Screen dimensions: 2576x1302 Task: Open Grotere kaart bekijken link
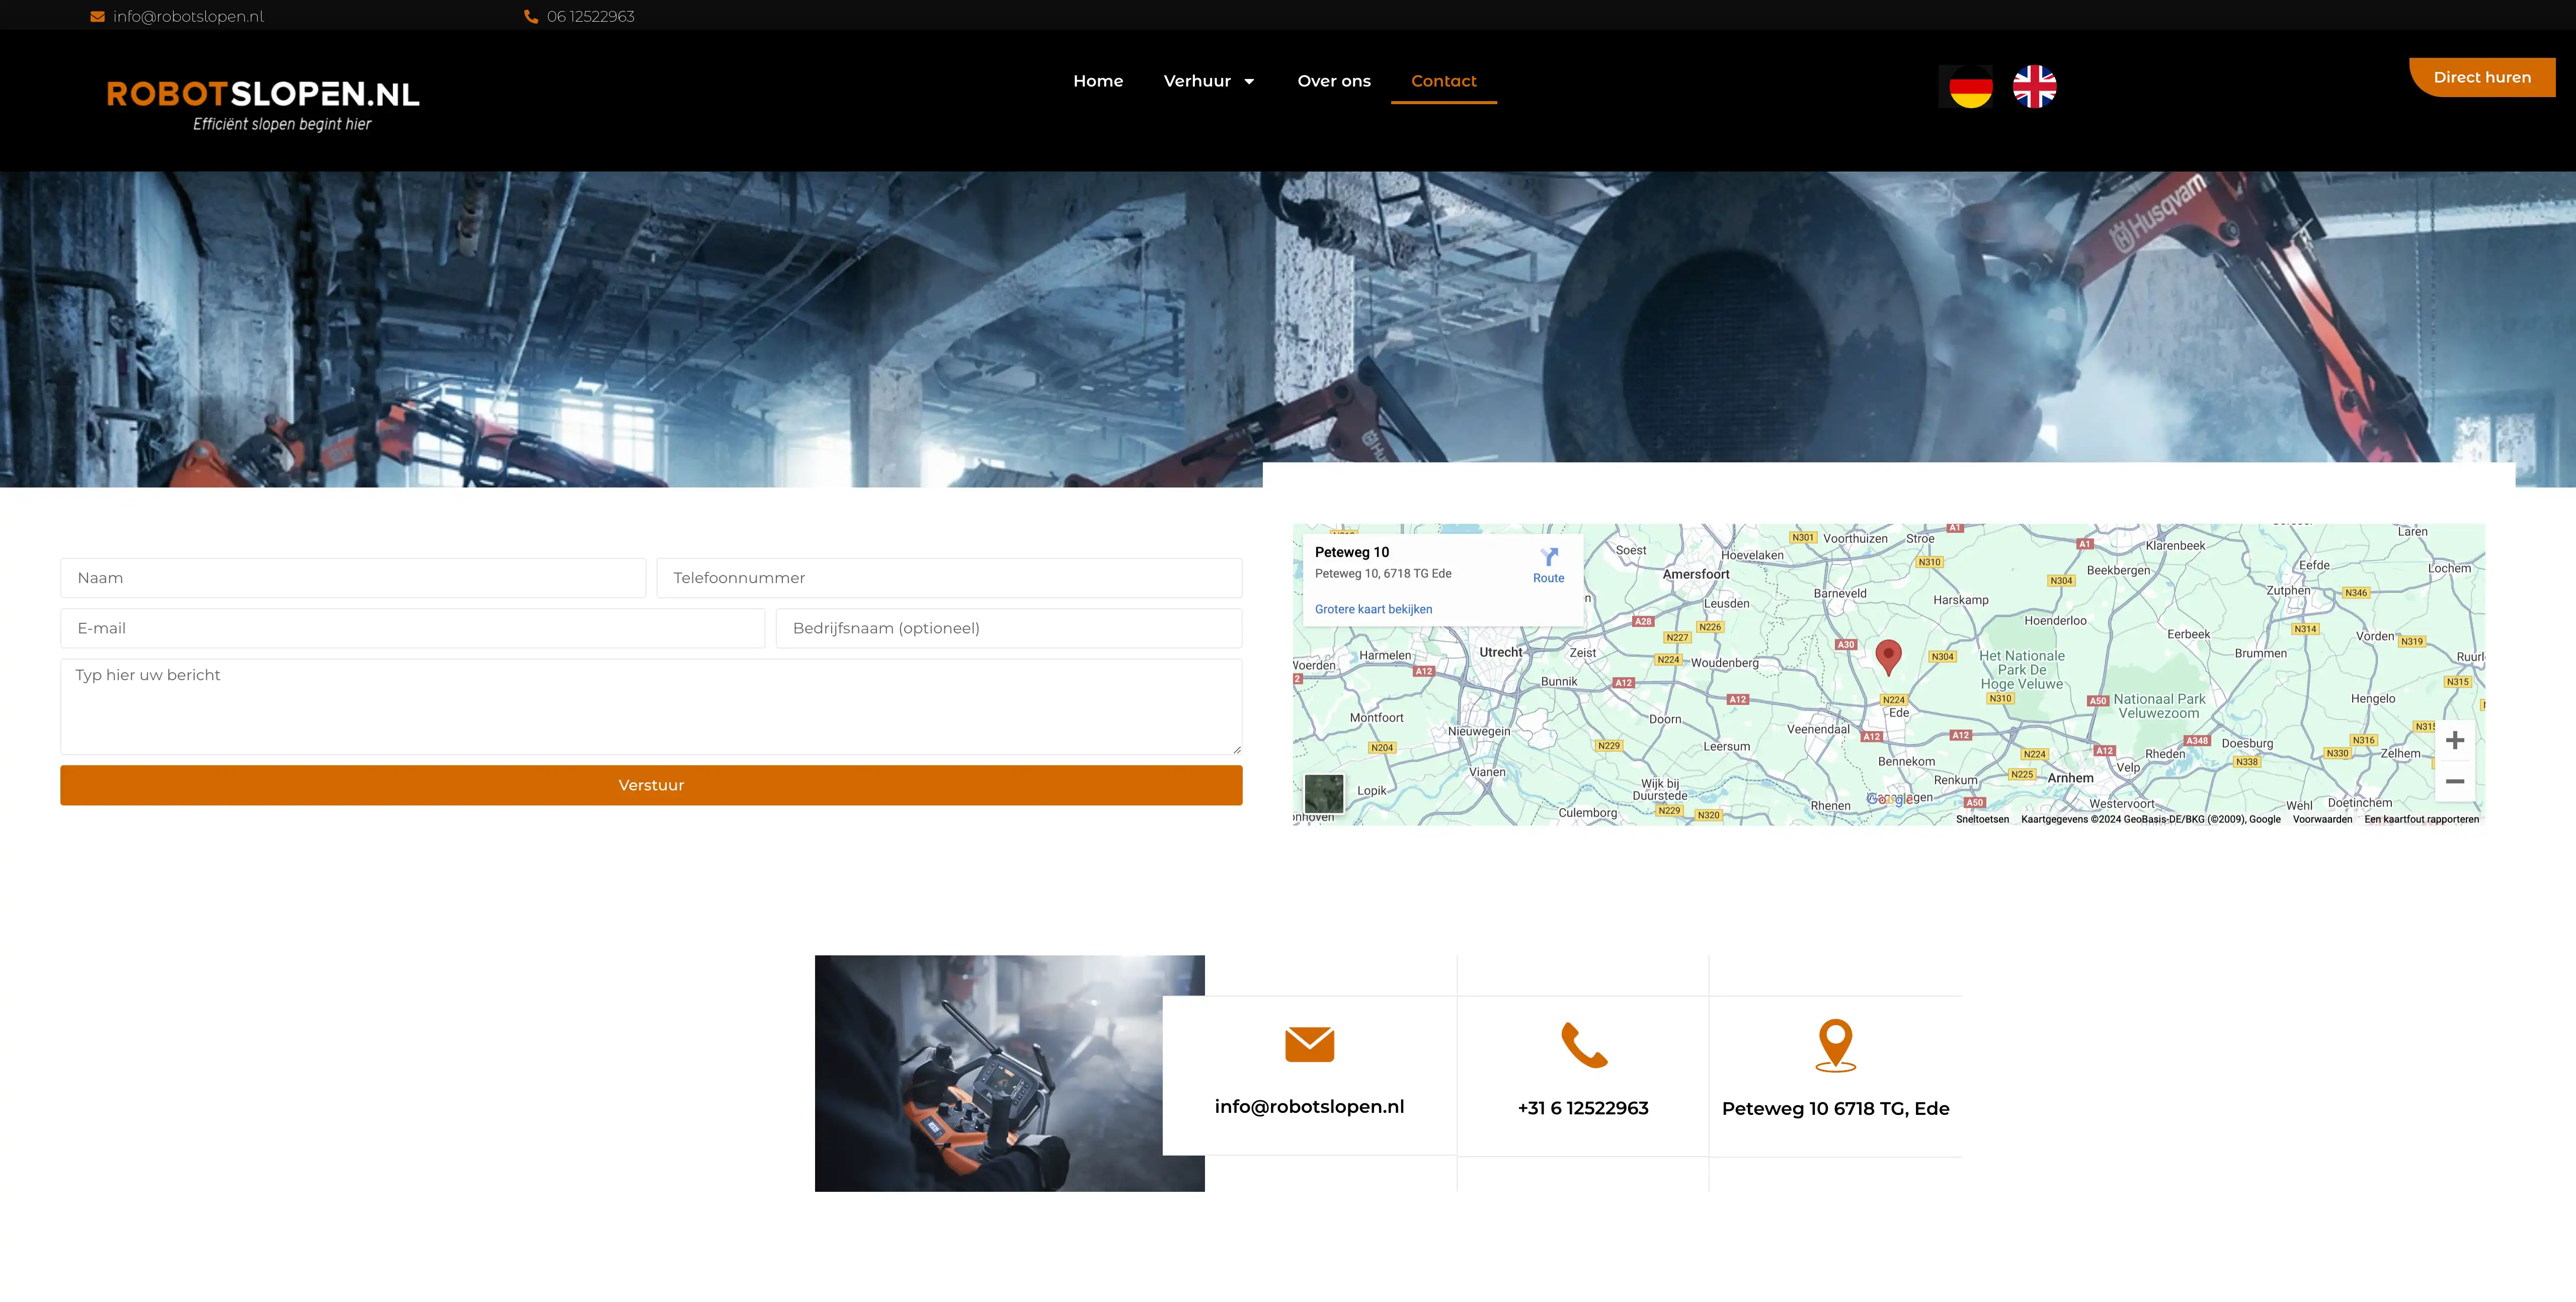(1373, 609)
